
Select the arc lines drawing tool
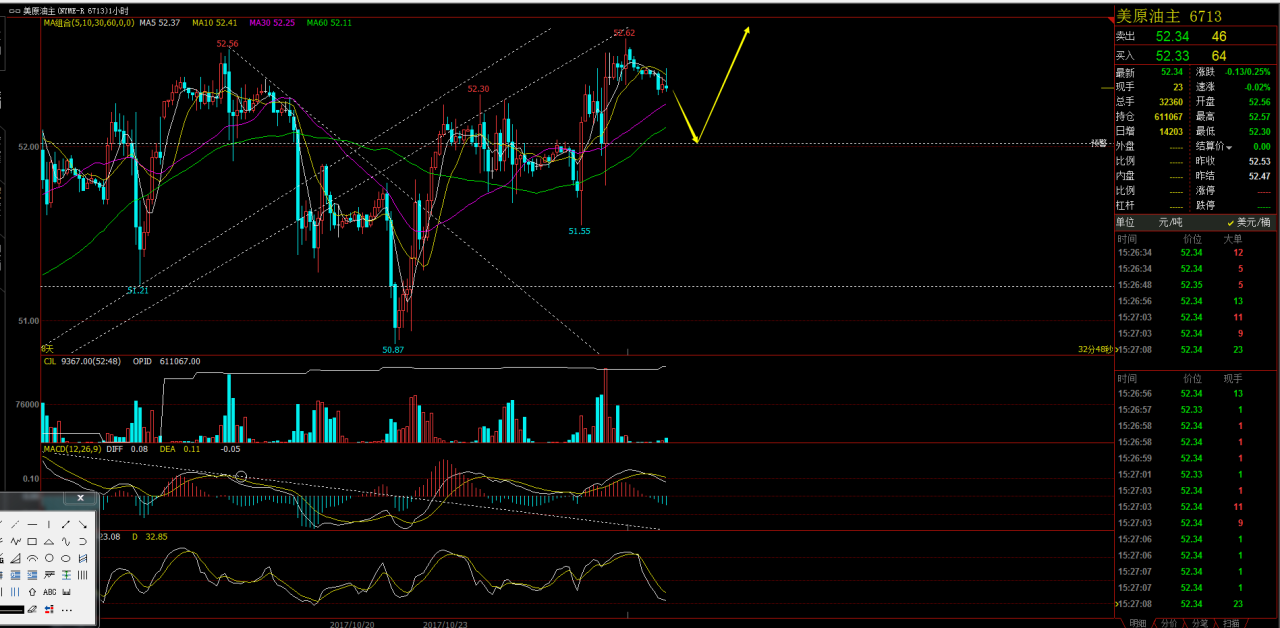pos(32,558)
